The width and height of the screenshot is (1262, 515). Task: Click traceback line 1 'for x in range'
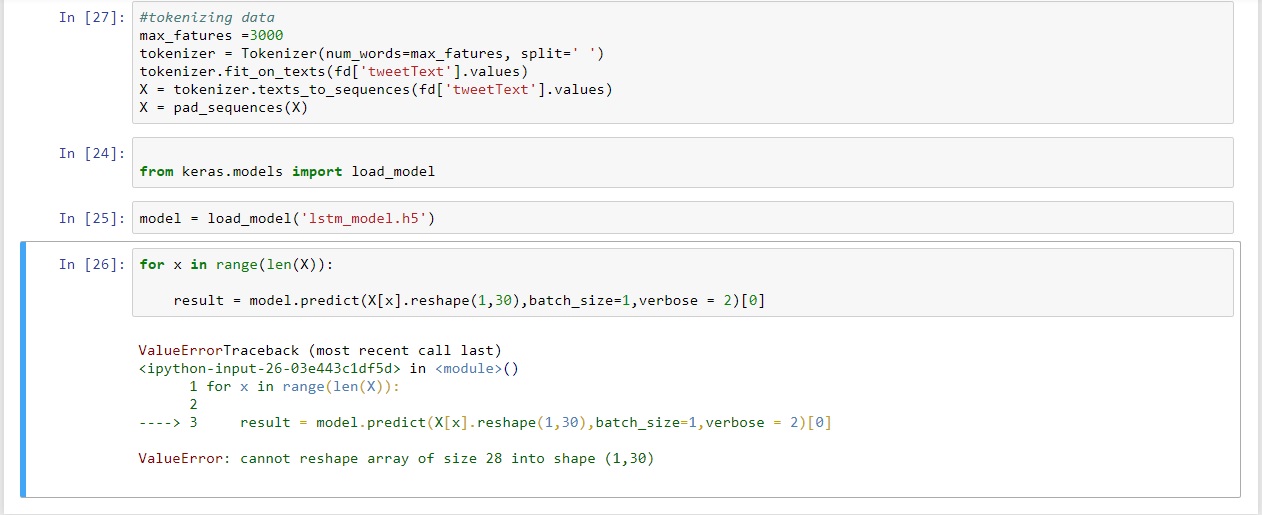tap(293, 386)
